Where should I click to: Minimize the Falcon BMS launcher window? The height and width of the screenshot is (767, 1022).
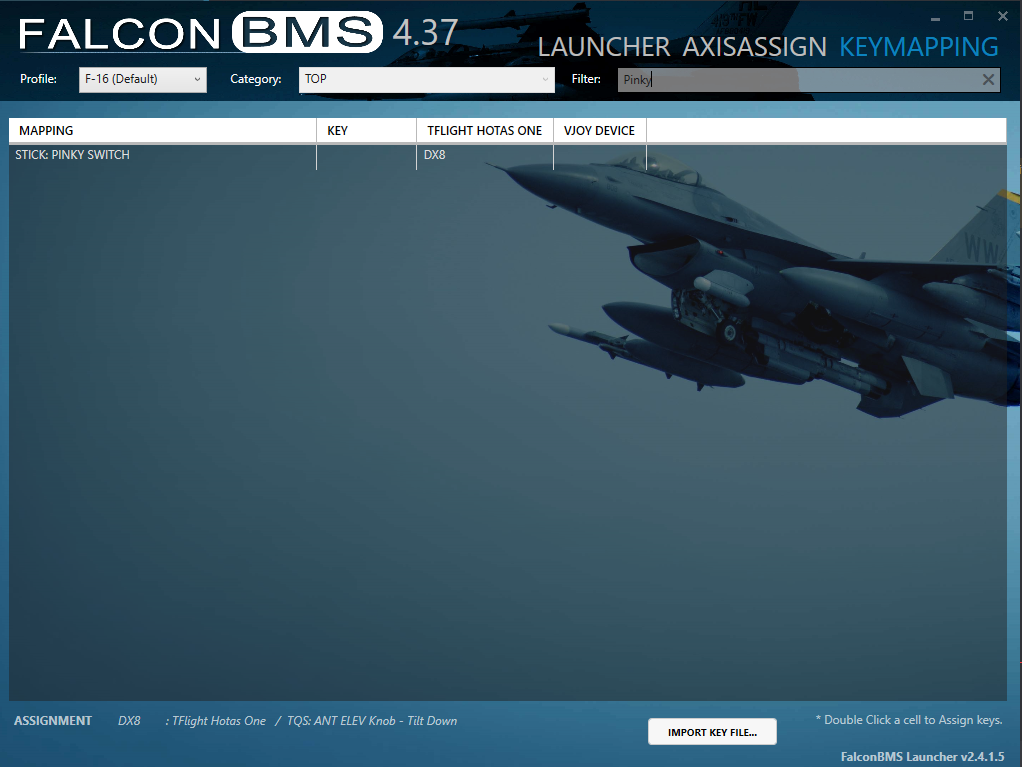tap(935, 18)
